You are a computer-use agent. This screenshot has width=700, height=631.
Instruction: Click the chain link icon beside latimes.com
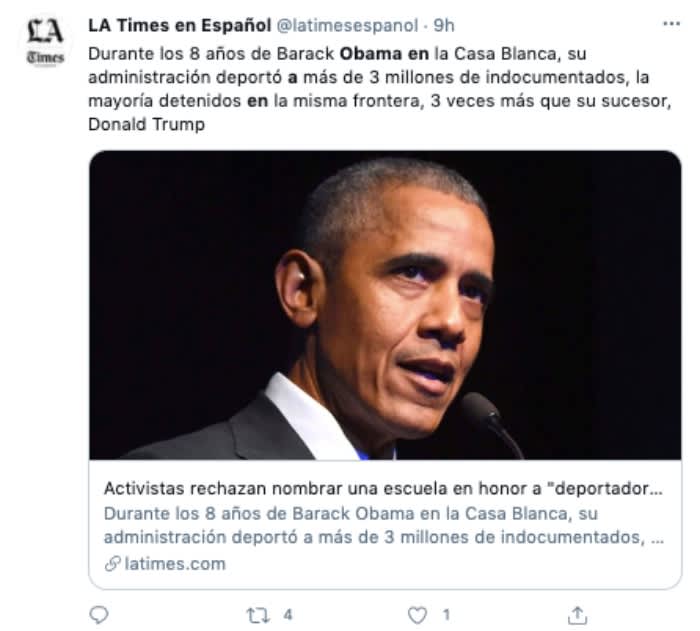tap(112, 564)
